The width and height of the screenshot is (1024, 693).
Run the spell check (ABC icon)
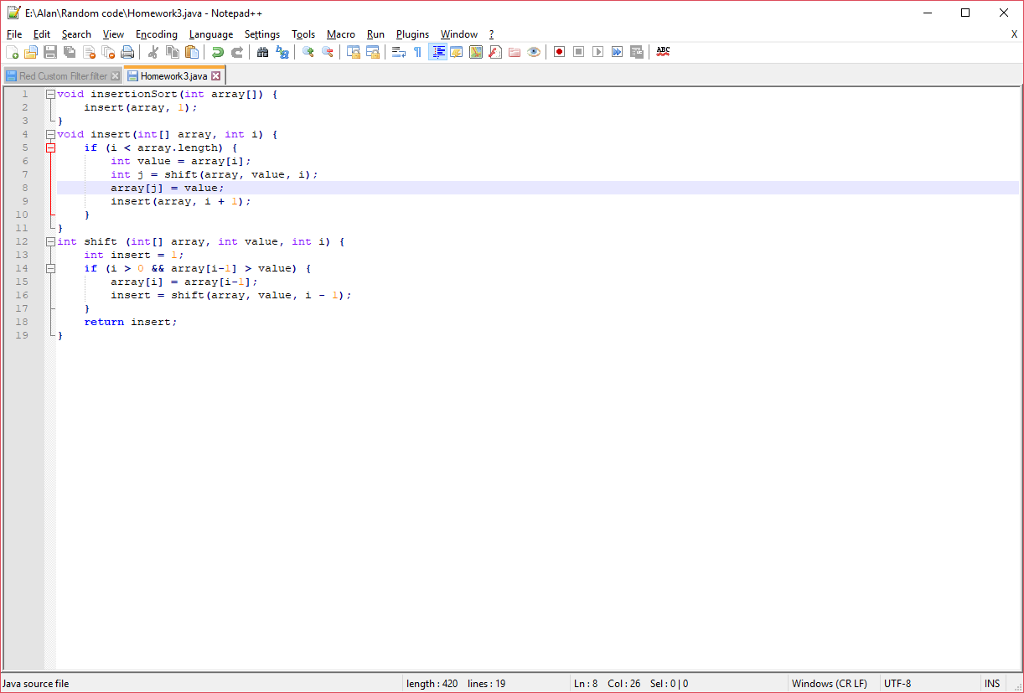(x=661, y=51)
